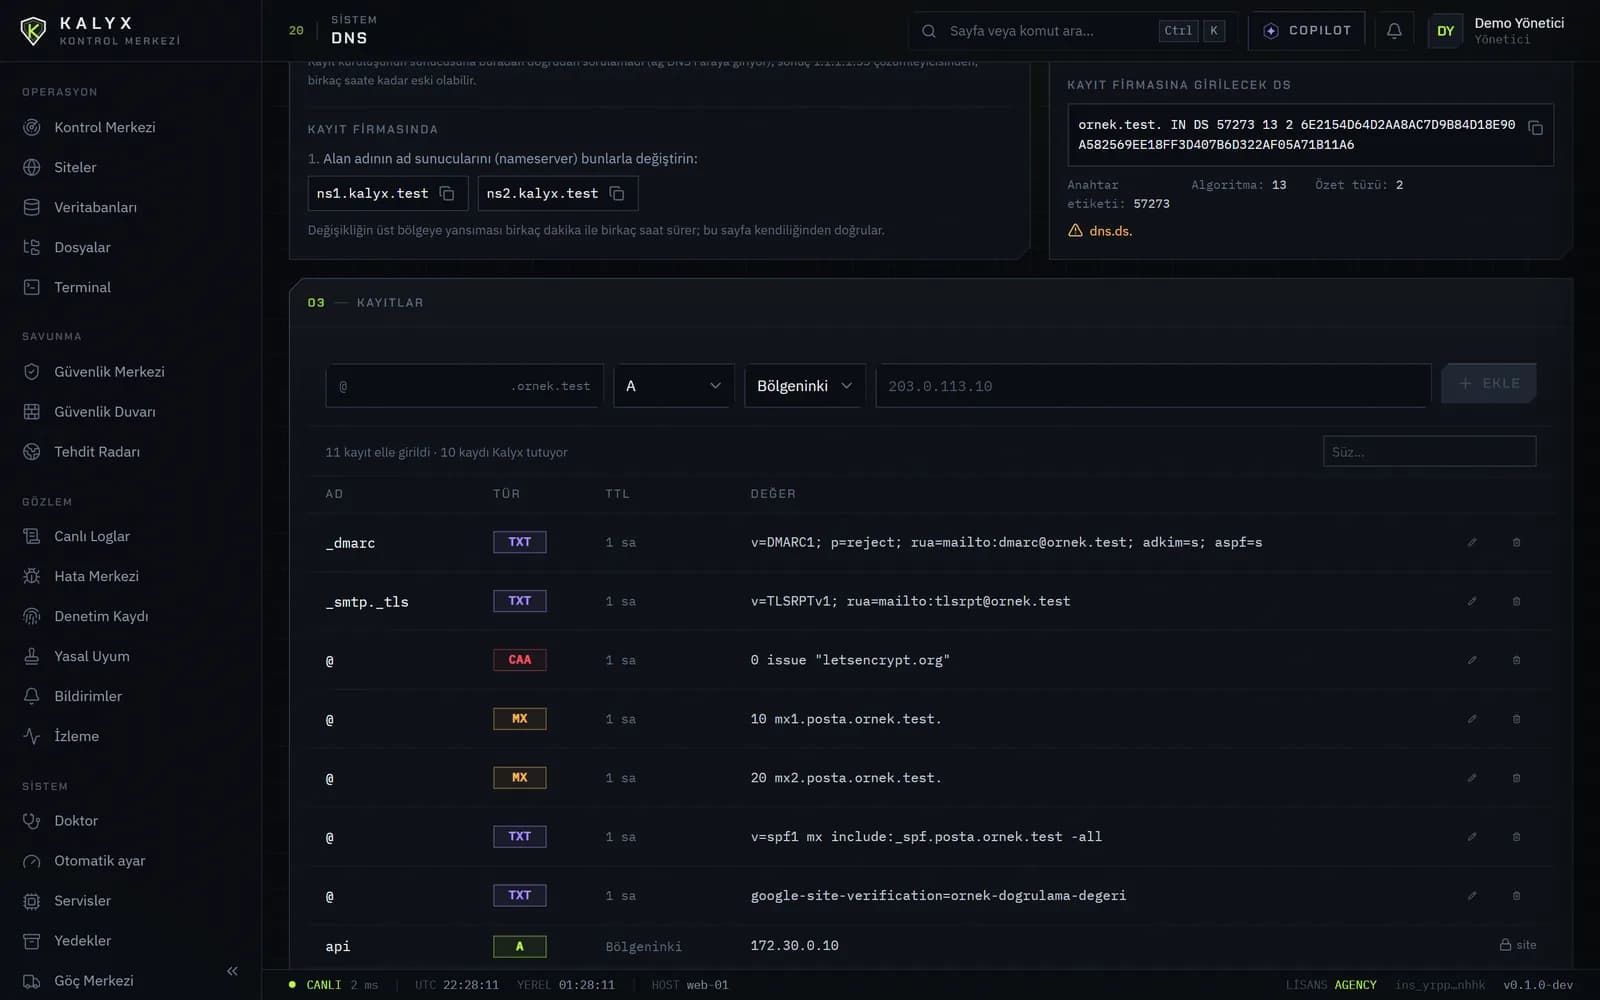Copy ns2.kalyx.test nameserver

coord(617,194)
